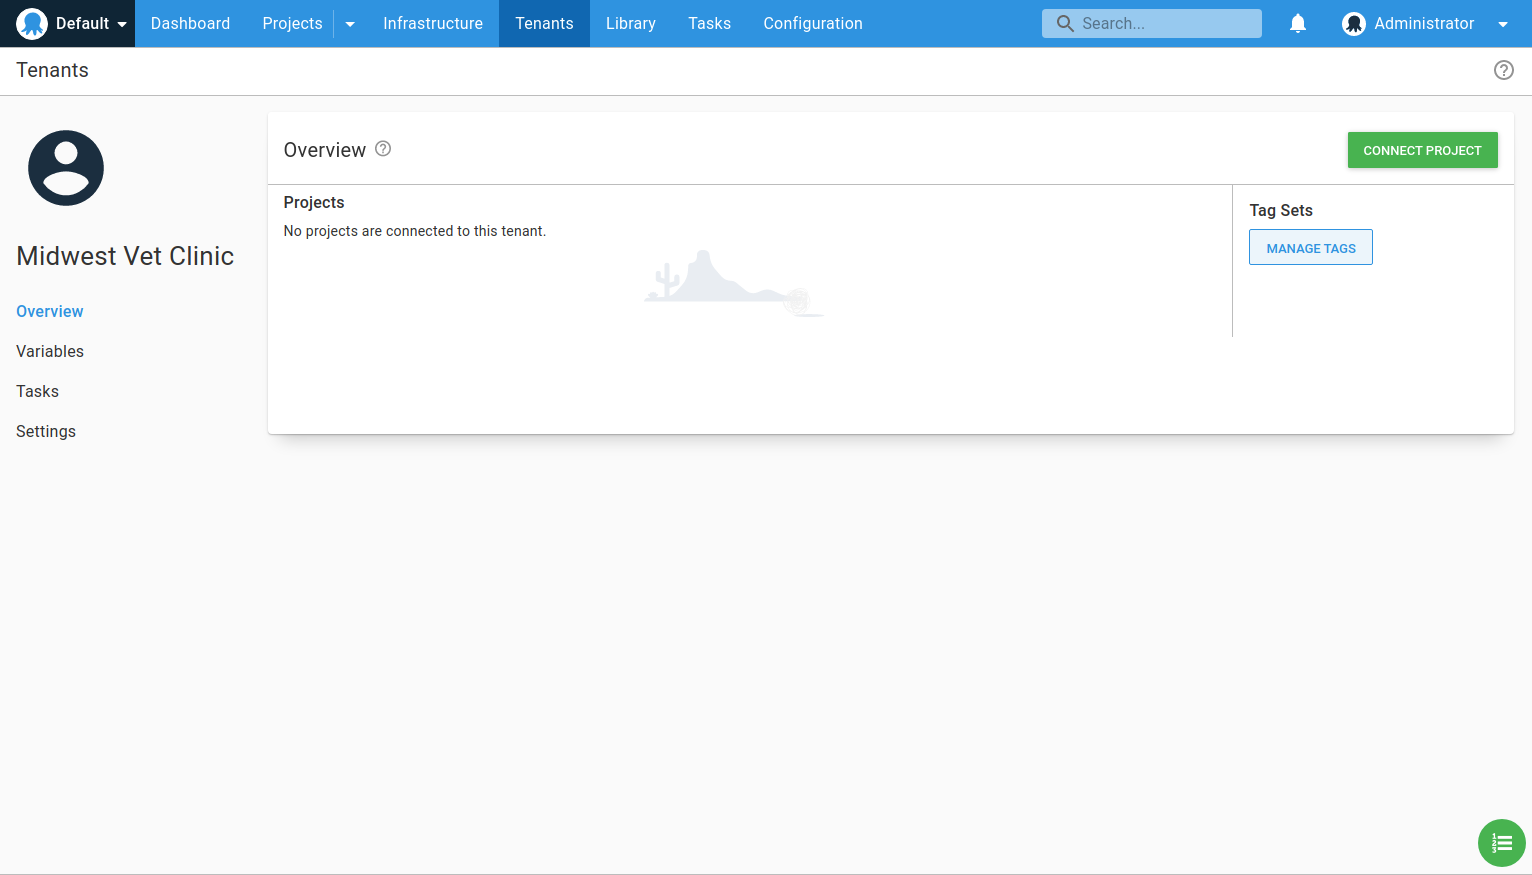This screenshot has width=1532, height=875.
Task: Click the 'No projects are connected' message
Action: [x=415, y=231]
